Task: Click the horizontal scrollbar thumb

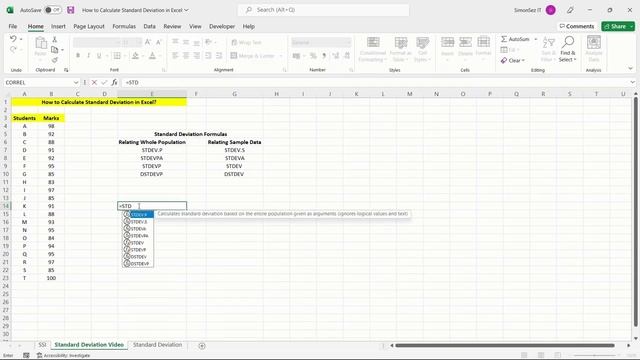Action: pyautogui.click(x=504, y=346)
